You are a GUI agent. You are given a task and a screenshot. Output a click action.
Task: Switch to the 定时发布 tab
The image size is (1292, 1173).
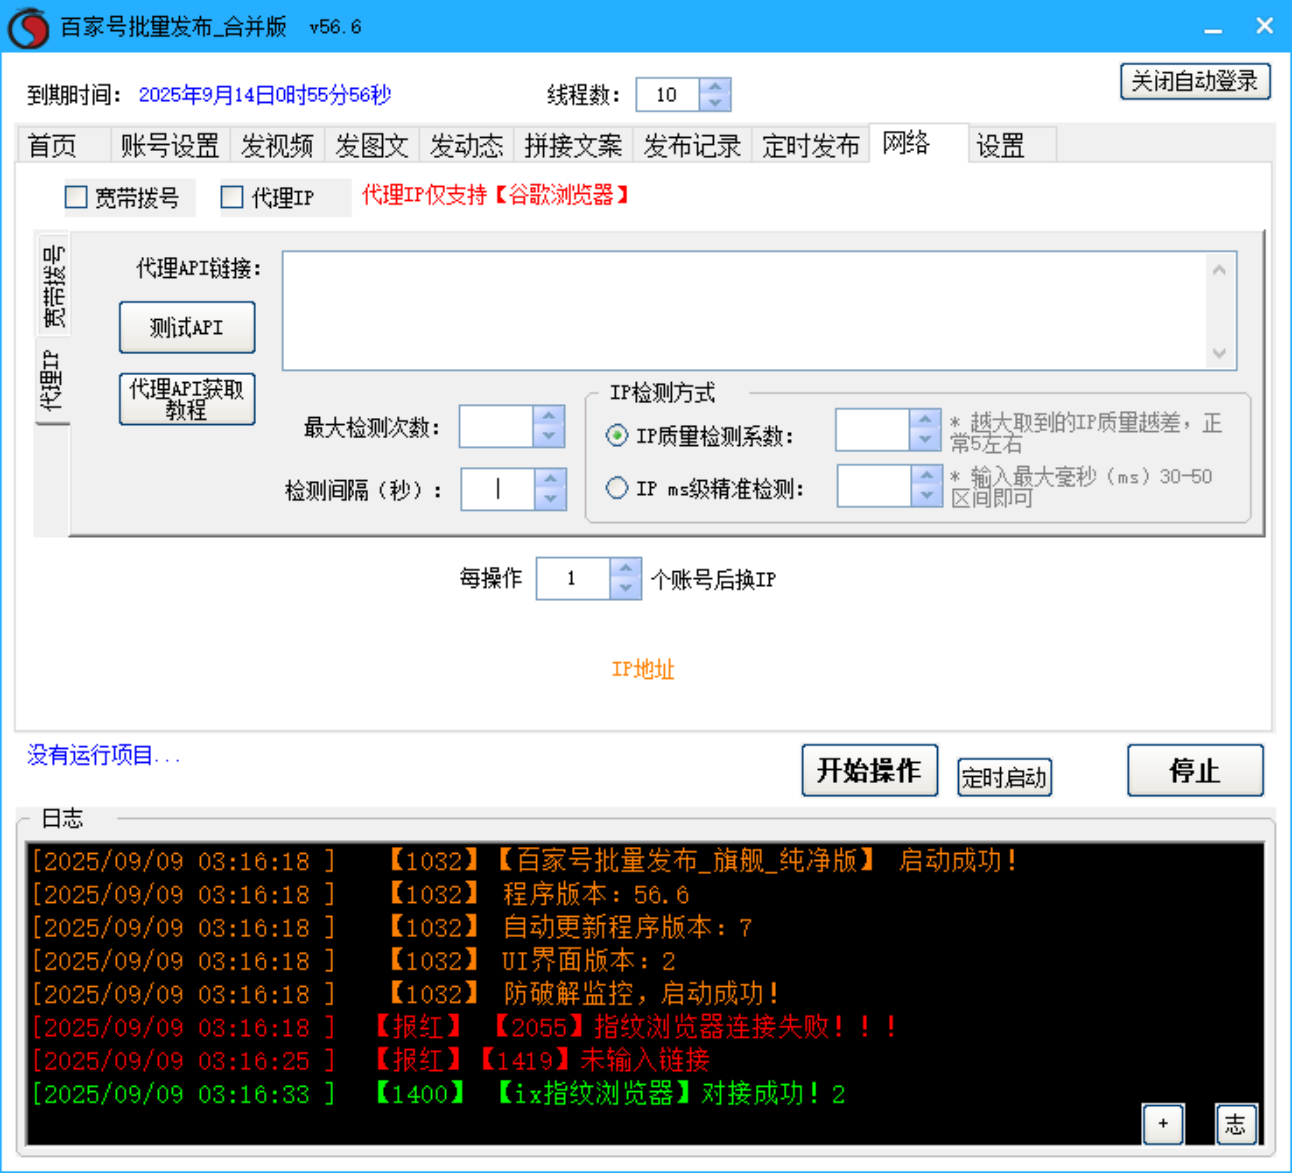click(810, 144)
